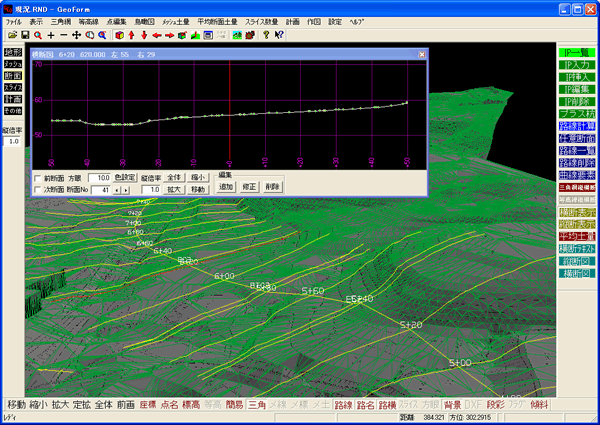
Task: Open the 設定 menu
Action: pos(335,22)
